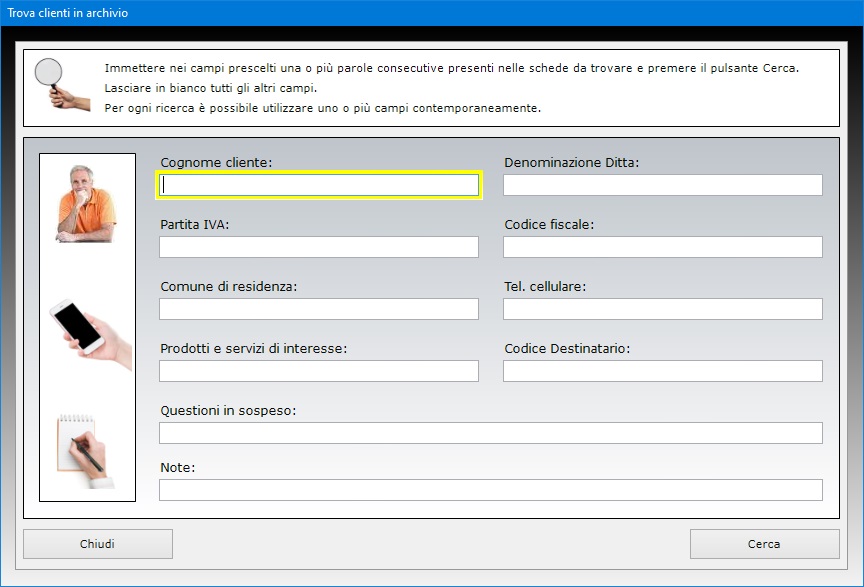864x587 pixels.
Task: Click the 'Partita IVA:' label
Action: pos(195,224)
